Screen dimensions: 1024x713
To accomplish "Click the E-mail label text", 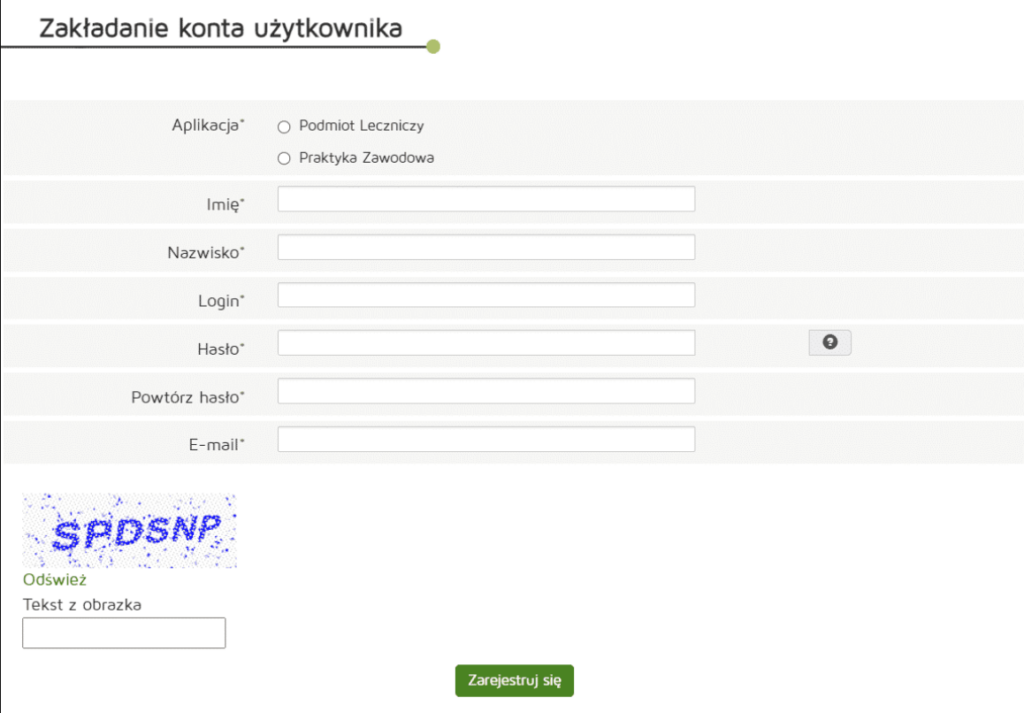I will click(215, 445).
